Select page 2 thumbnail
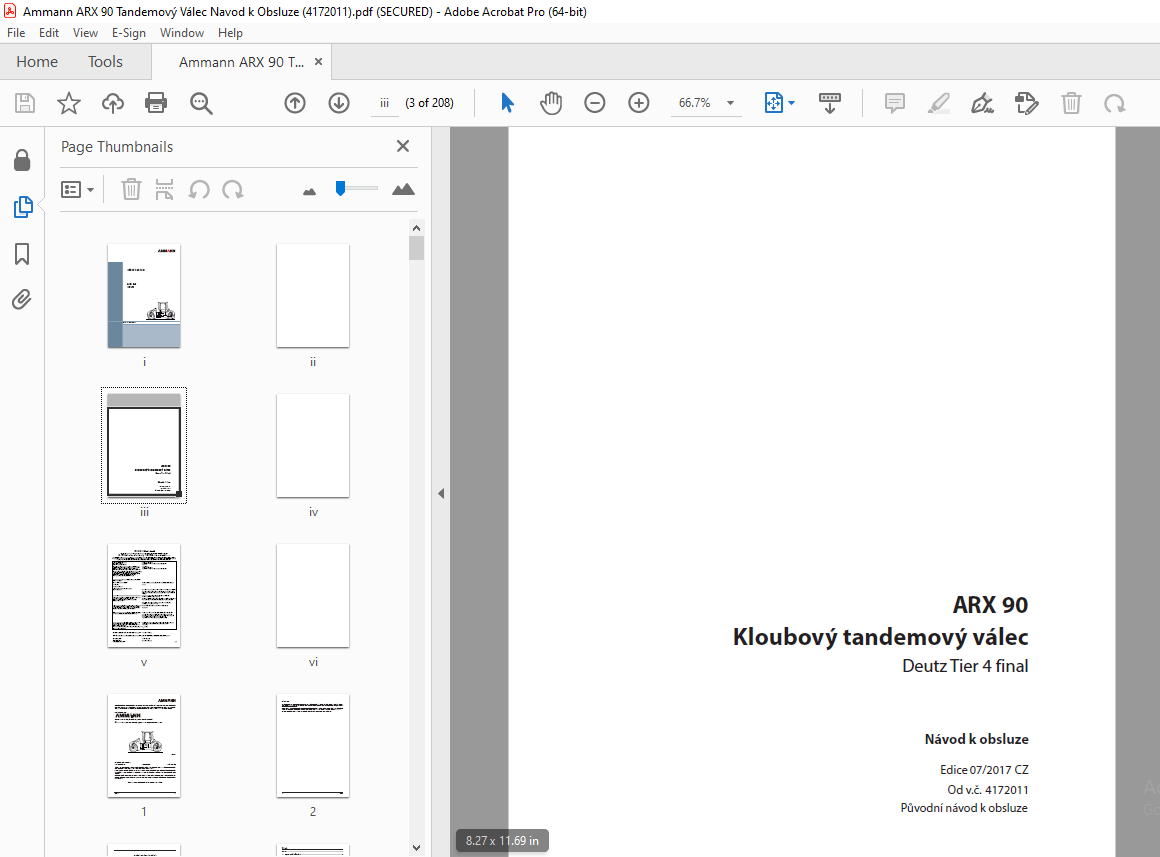This screenshot has width=1160, height=857. pyautogui.click(x=313, y=746)
